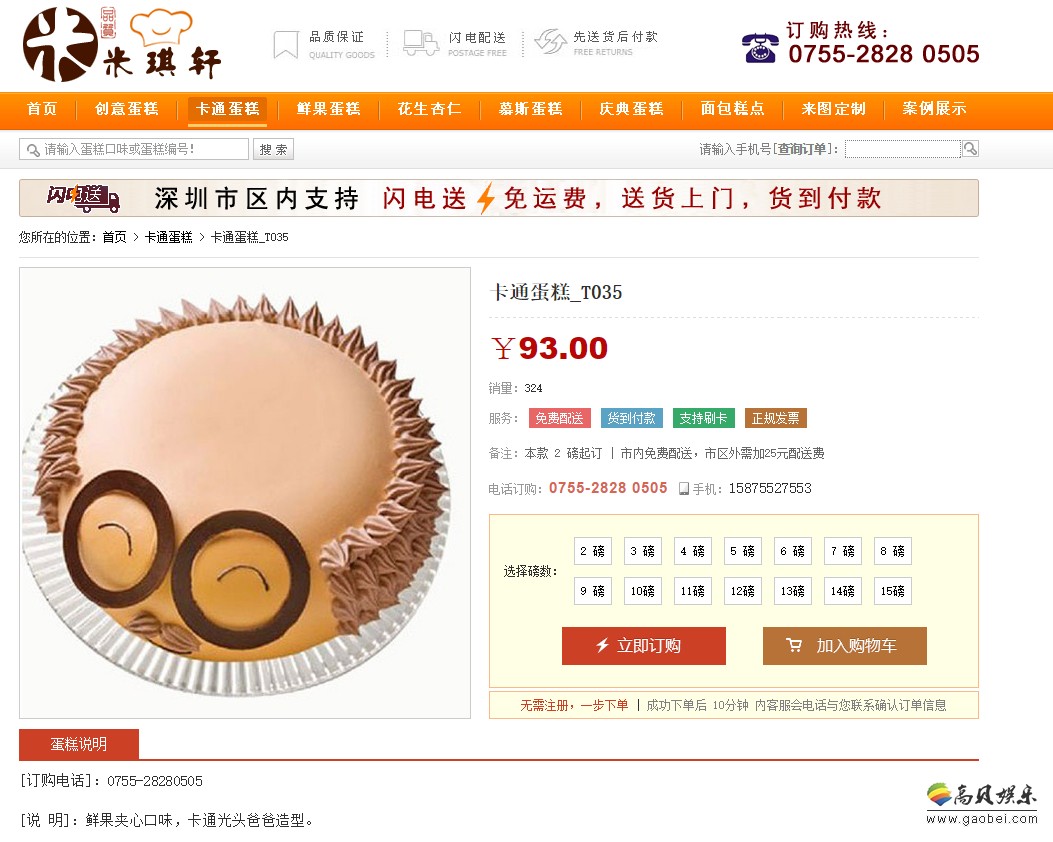Click the free returns arrows icon
This screenshot has height=842, width=1053.
pyautogui.click(x=551, y=42)
